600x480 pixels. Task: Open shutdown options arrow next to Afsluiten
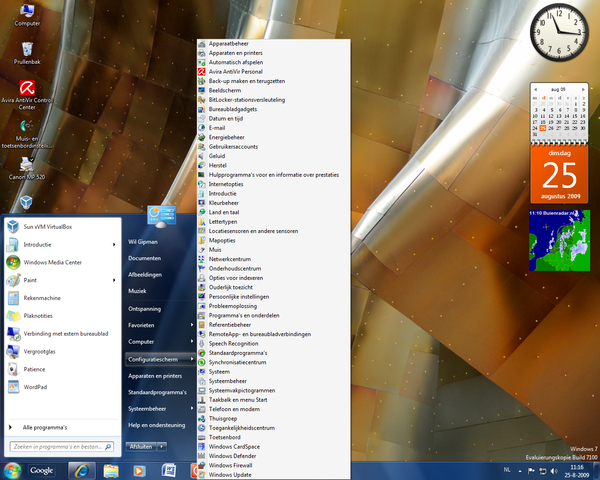162,446
